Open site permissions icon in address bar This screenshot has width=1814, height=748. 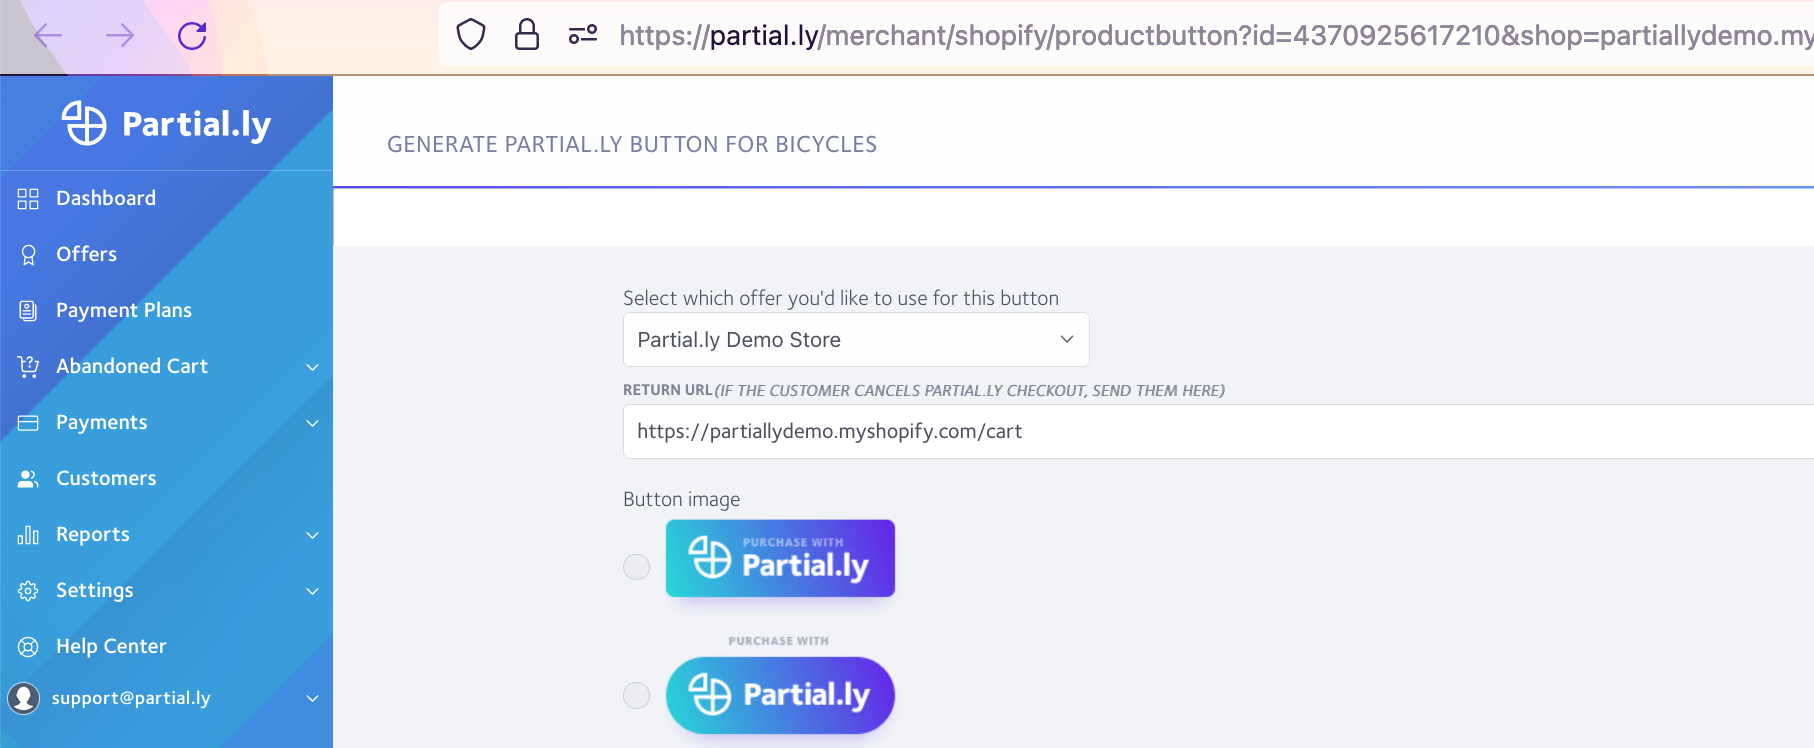tap(583, 35)
